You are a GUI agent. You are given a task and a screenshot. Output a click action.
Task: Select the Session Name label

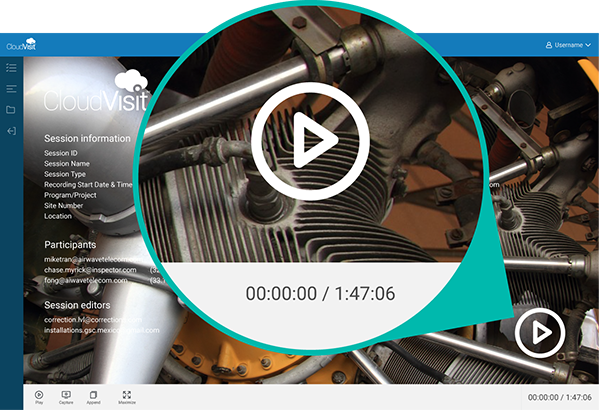67,164
